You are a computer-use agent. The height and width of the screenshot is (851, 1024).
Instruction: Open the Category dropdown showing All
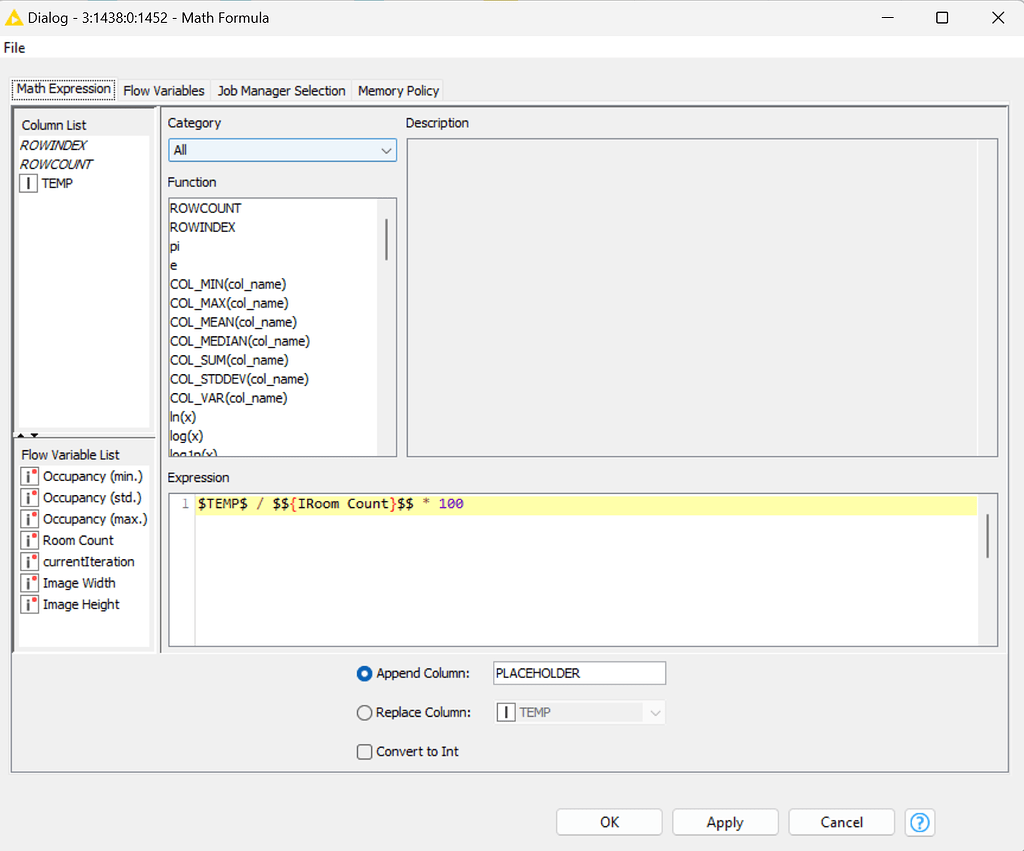tap(282, 150)
